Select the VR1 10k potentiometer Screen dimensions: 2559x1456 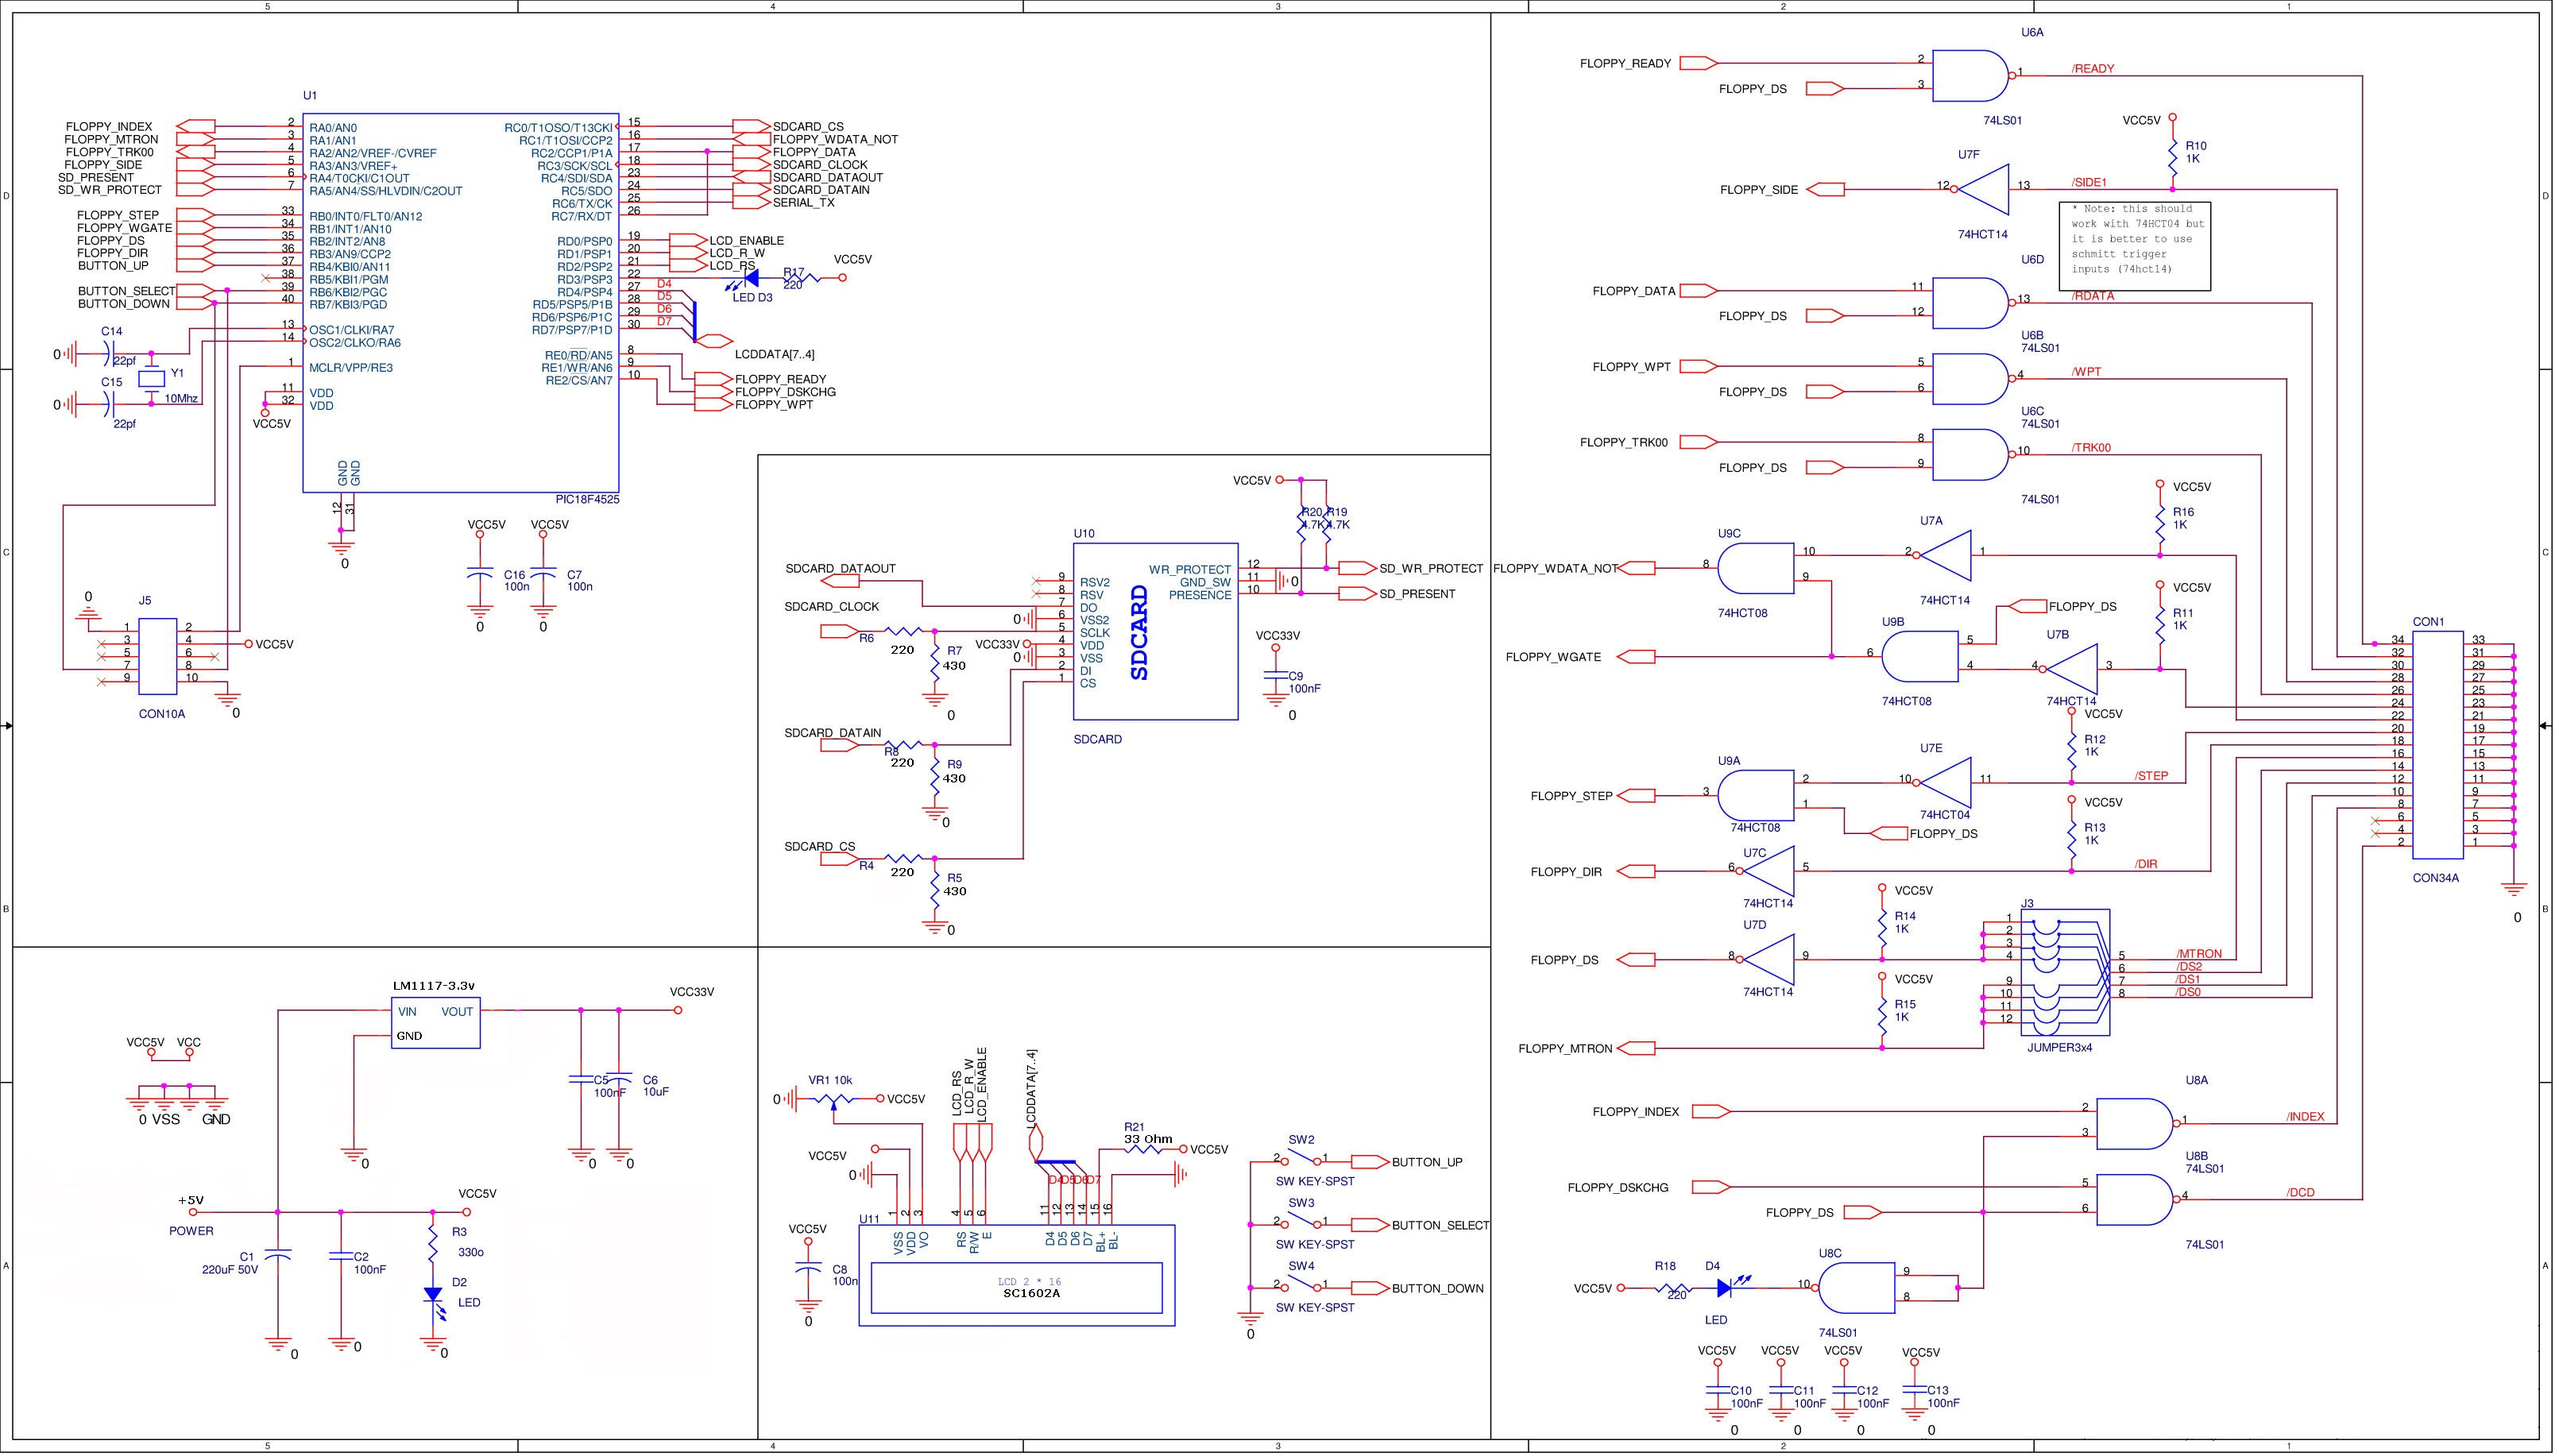pyautogui.click(x=833, y=1099)
